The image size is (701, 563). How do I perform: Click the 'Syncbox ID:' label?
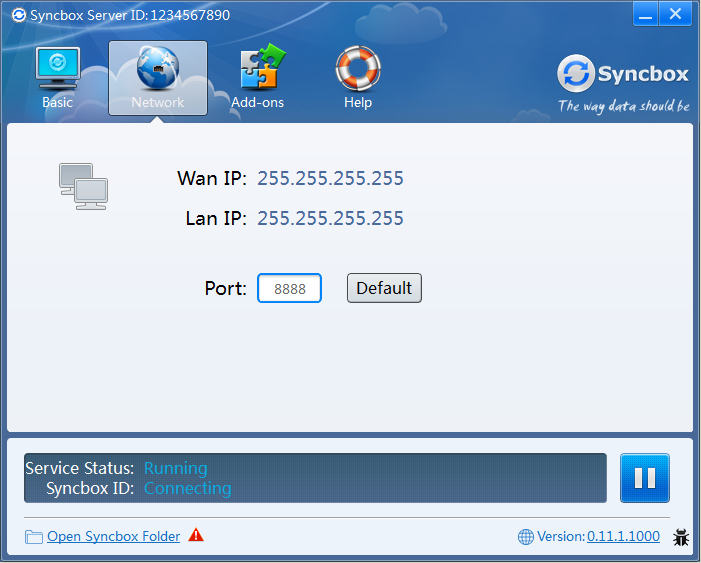pyautogui.click(x=90, y=489)
